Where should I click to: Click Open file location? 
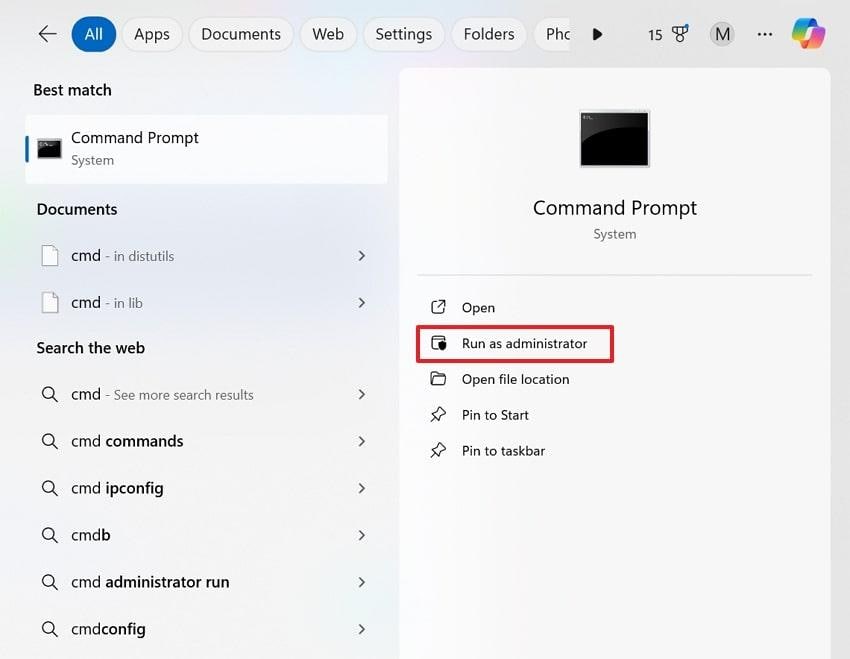point(516,379)
